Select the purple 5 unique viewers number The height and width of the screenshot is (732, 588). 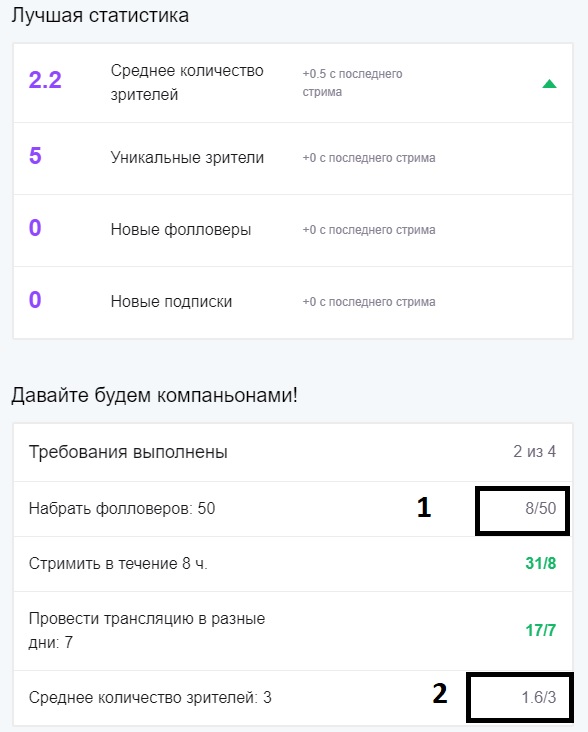(x=35, y=155)
